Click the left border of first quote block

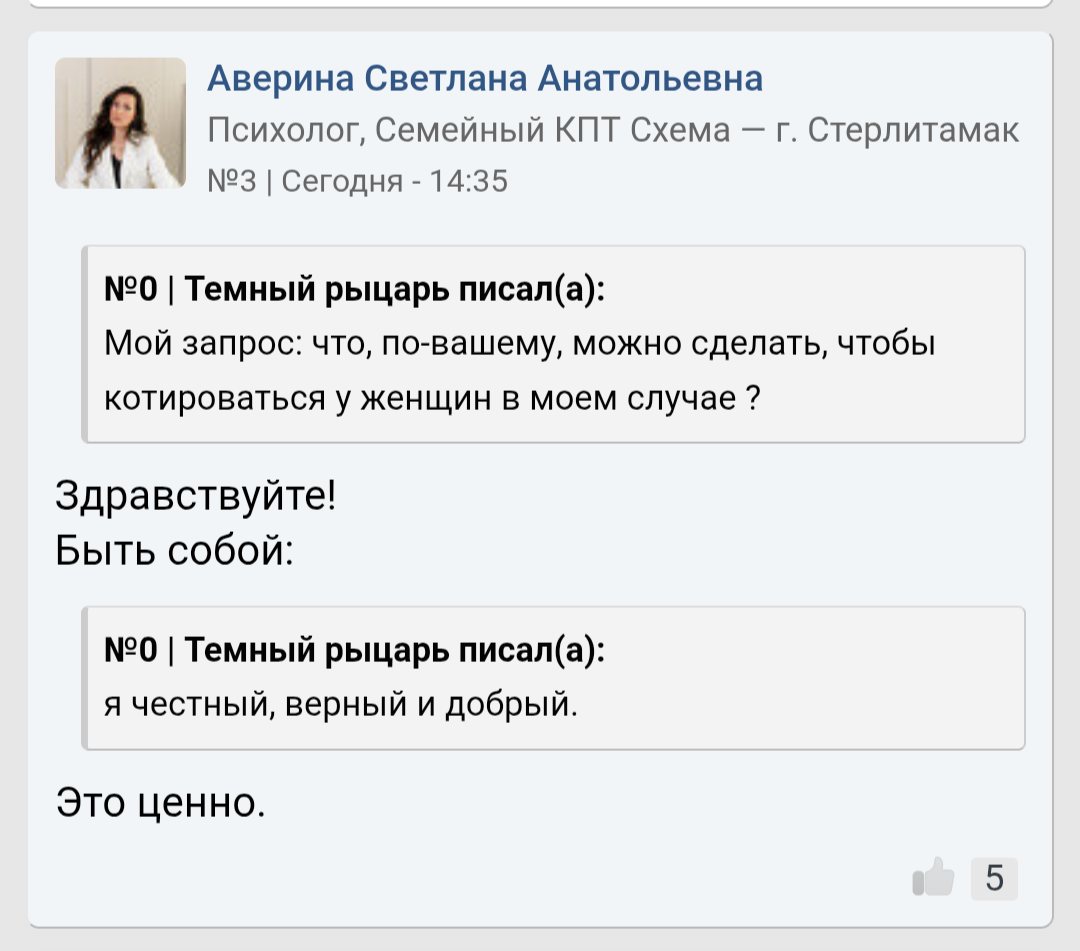click(85, 344)
